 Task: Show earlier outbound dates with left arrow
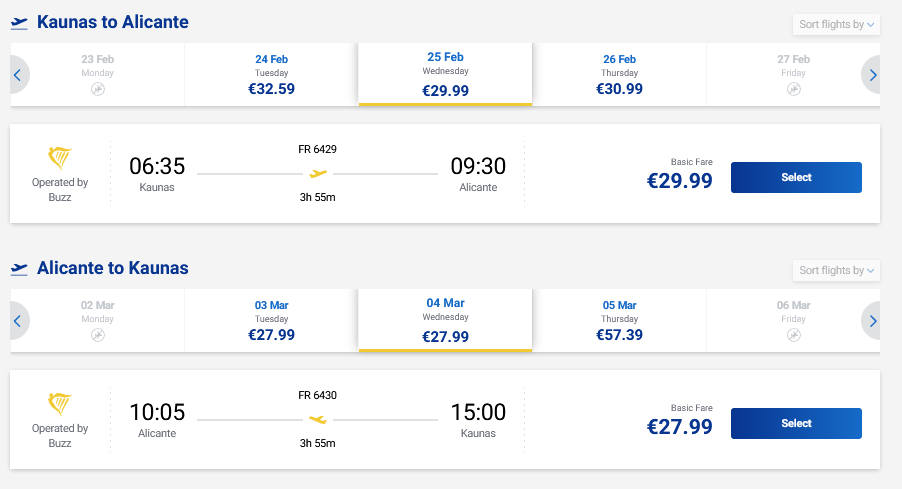tap(17, 75)
